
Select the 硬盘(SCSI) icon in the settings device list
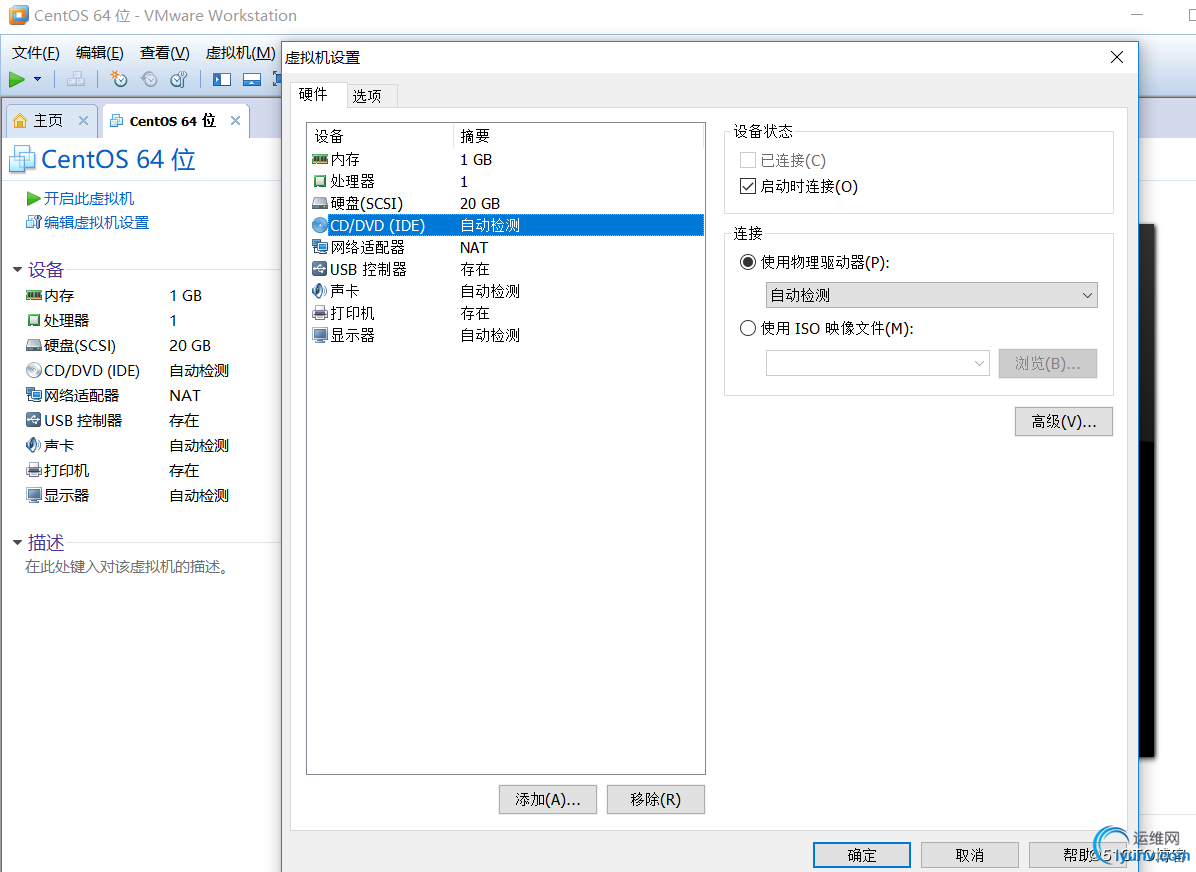click(x=320, y=204)
